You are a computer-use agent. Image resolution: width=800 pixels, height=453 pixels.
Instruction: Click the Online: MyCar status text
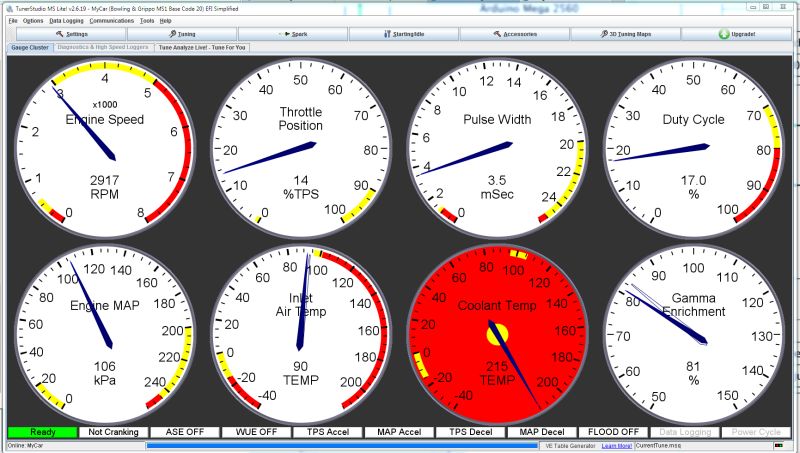25,446
